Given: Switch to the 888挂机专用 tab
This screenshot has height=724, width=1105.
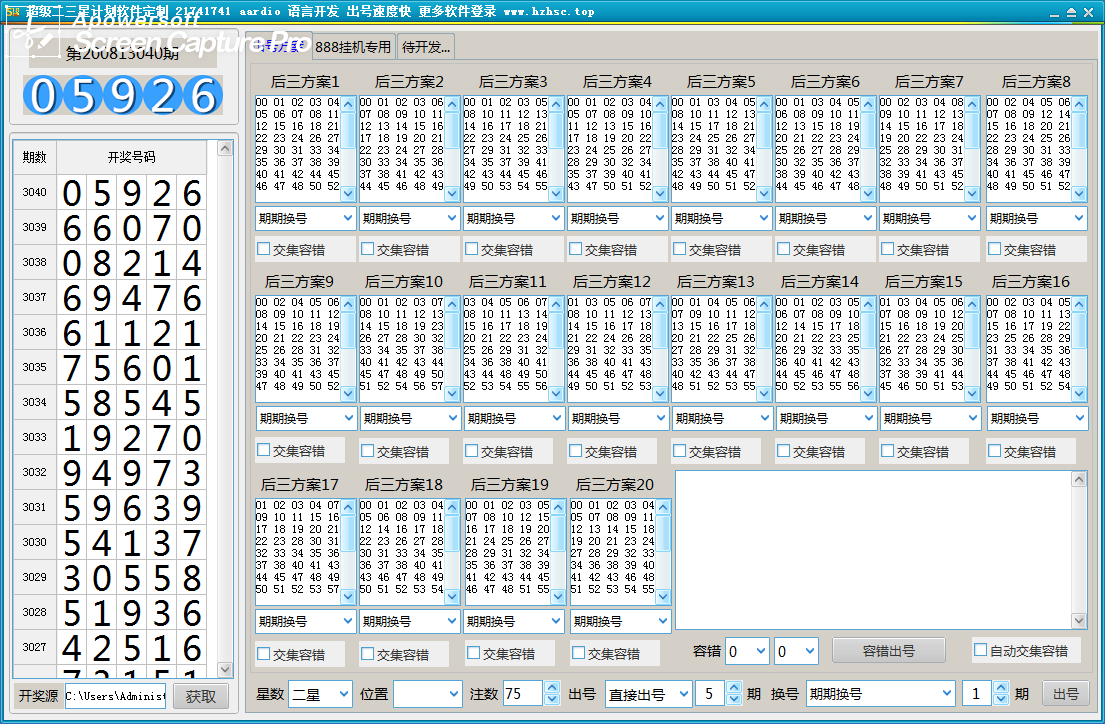Looking at the screenshot, I should point(352,47).
